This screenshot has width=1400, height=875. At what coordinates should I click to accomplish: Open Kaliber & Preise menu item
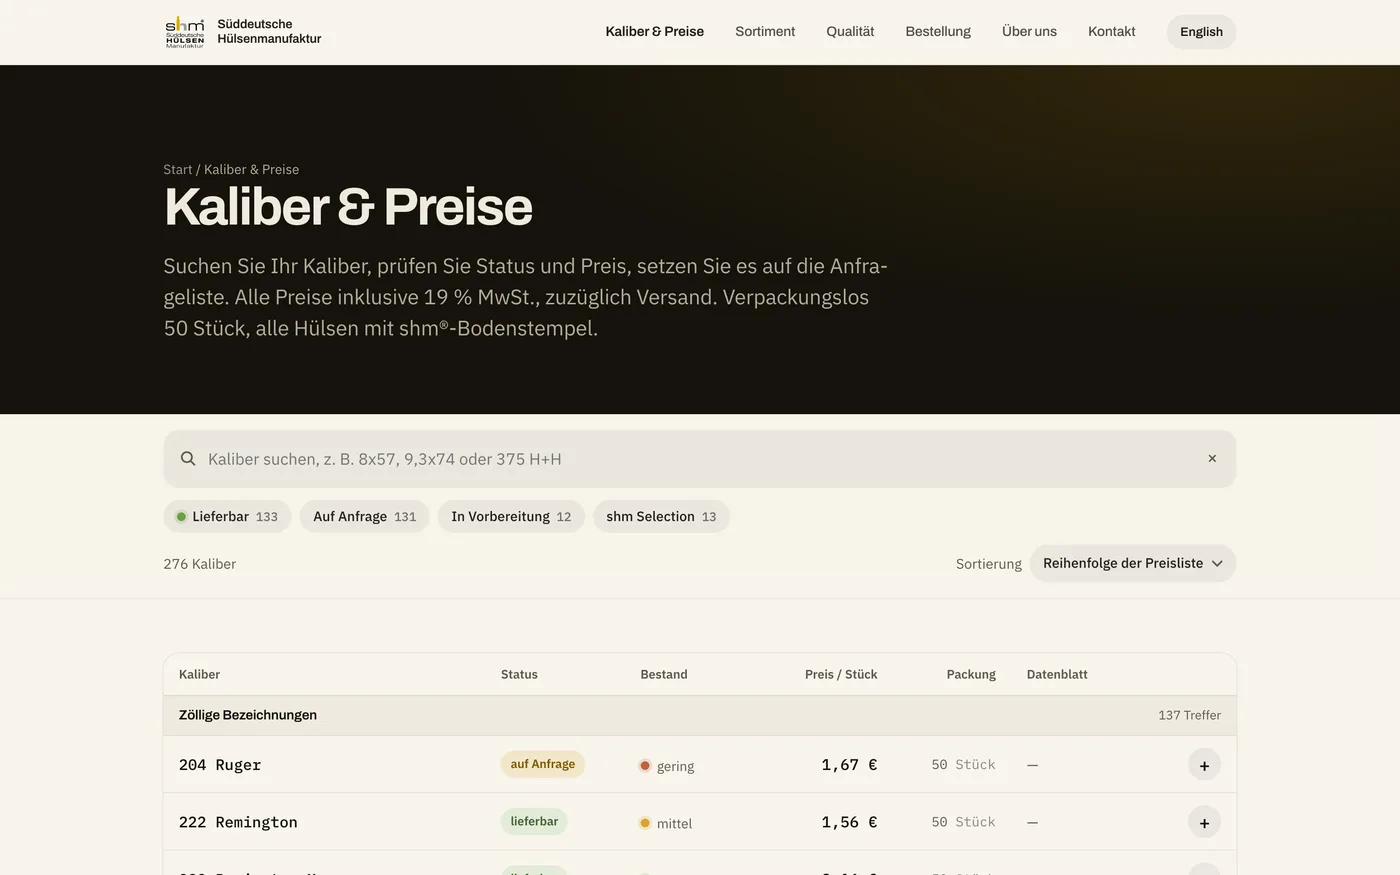[655, 32]
